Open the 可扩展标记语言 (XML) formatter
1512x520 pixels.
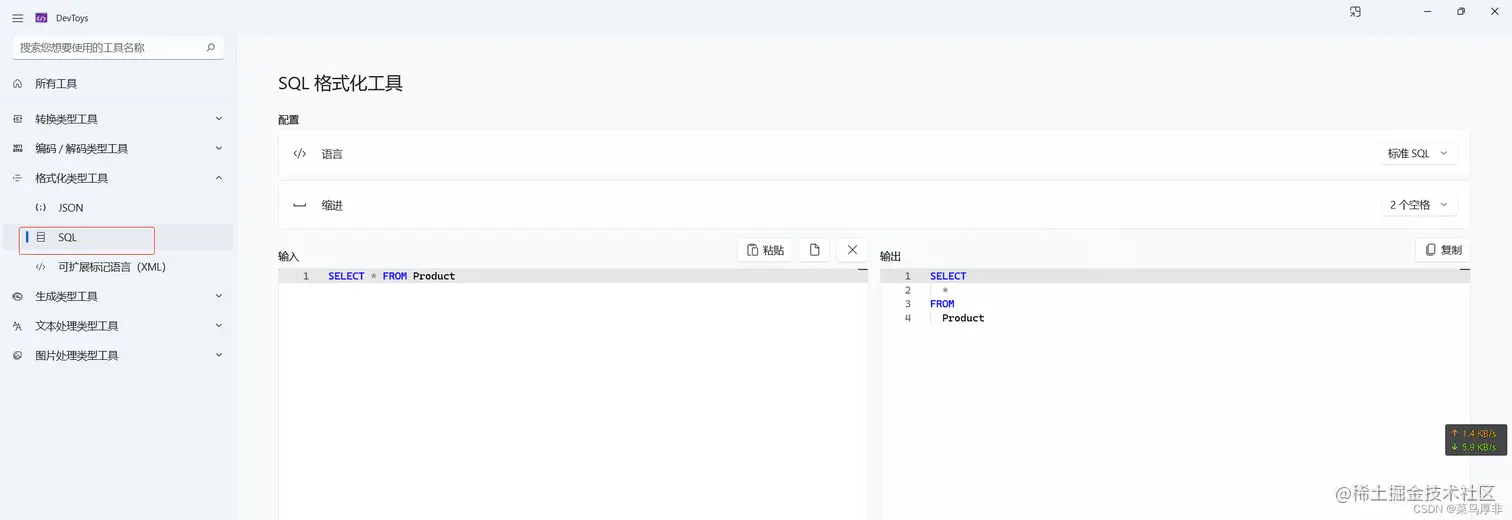[118, 267]
